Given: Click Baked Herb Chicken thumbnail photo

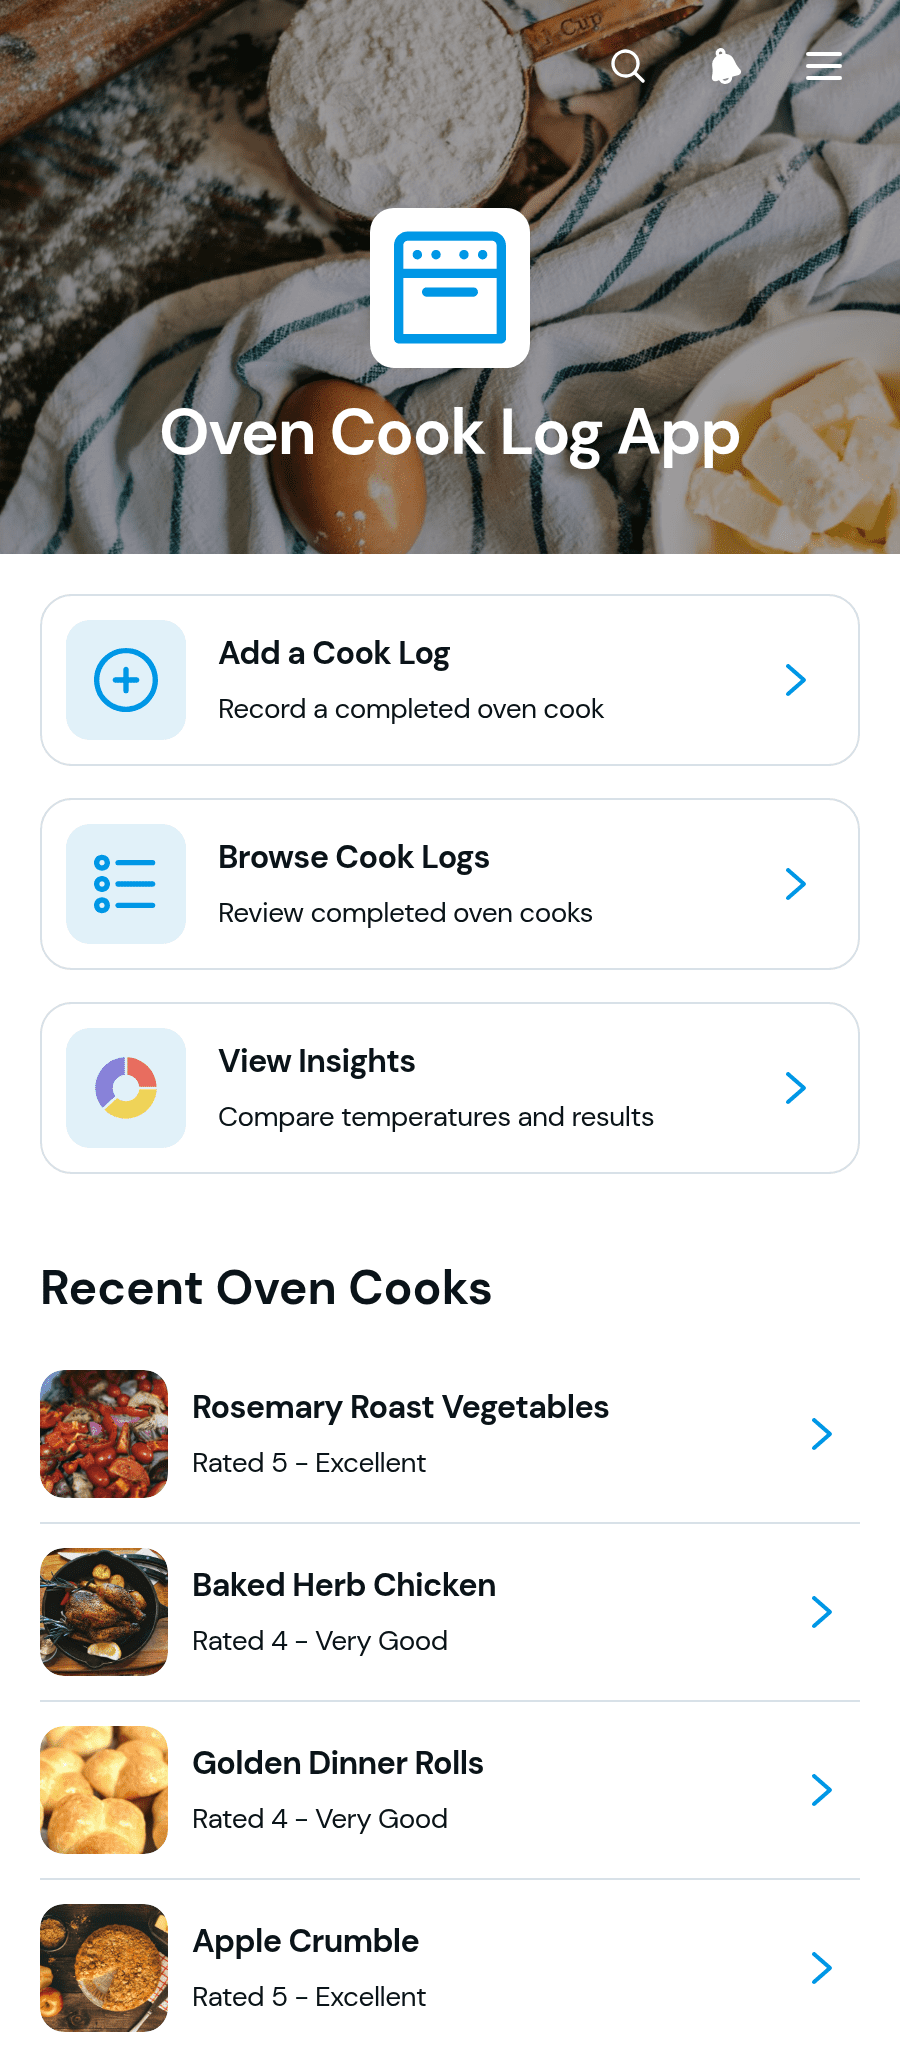Looking at the screenshot, I should click(104, 1612).
